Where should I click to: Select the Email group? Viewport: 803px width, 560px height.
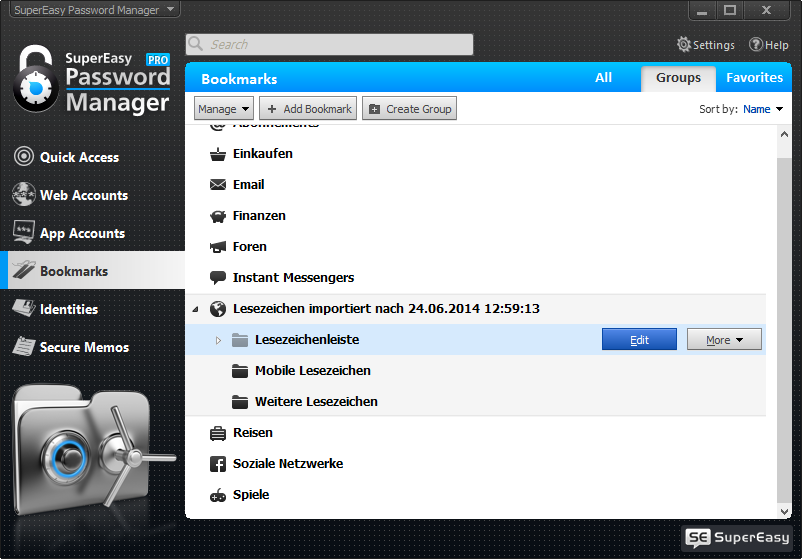point(475,184)
